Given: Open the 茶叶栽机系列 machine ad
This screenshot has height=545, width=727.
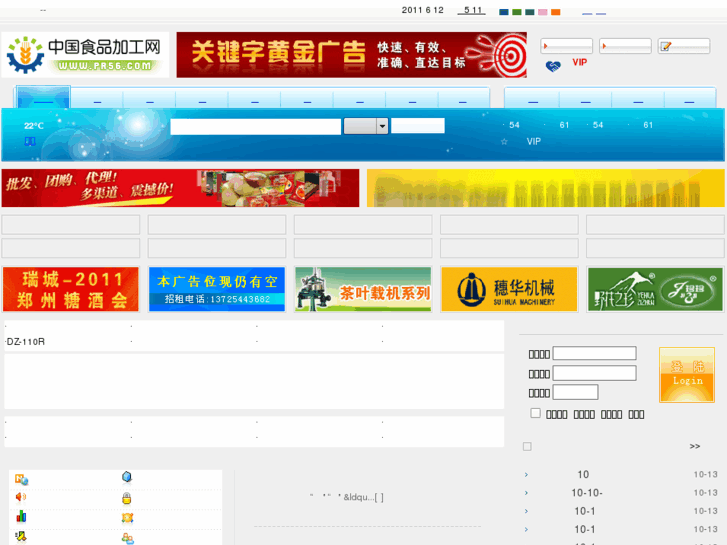Looking at the screenshot, I should (363, 289).
